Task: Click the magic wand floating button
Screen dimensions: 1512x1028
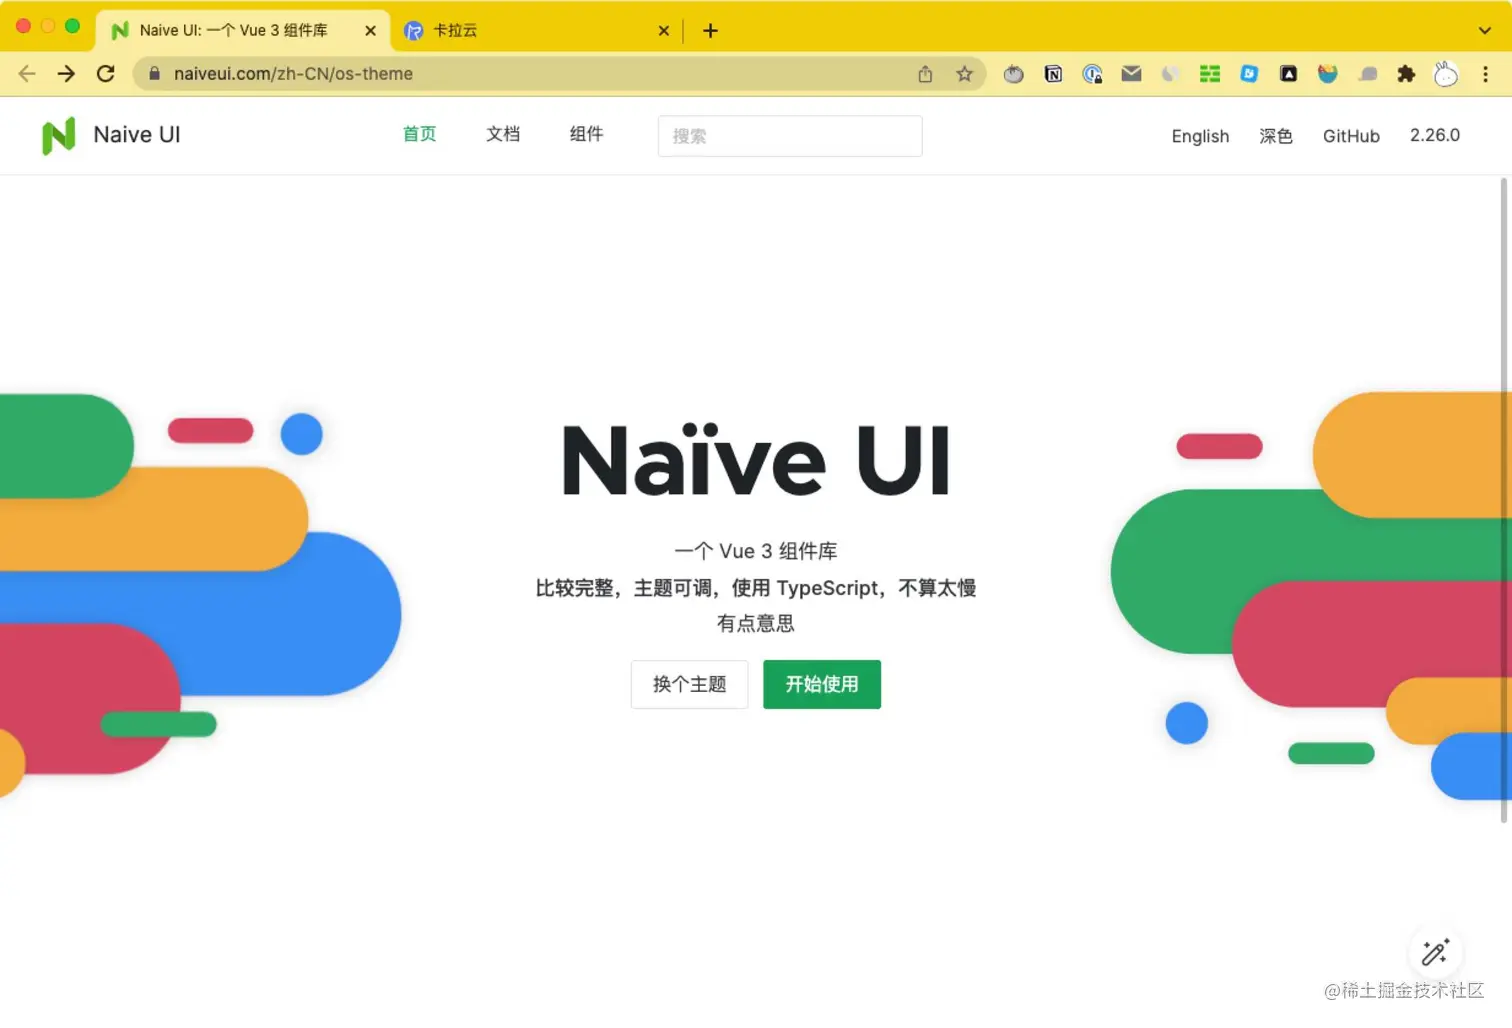Action: [1435, 952]
